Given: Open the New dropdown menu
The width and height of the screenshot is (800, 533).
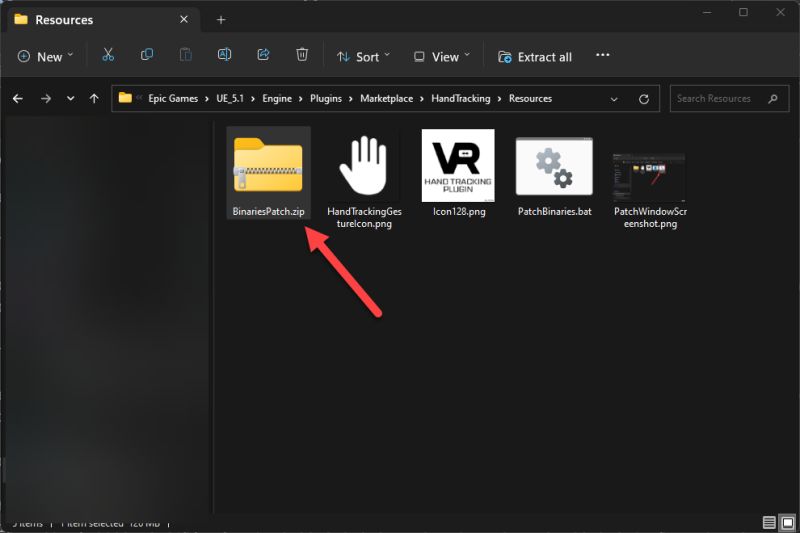Looking at the screenshot, I should pos(45,57).
